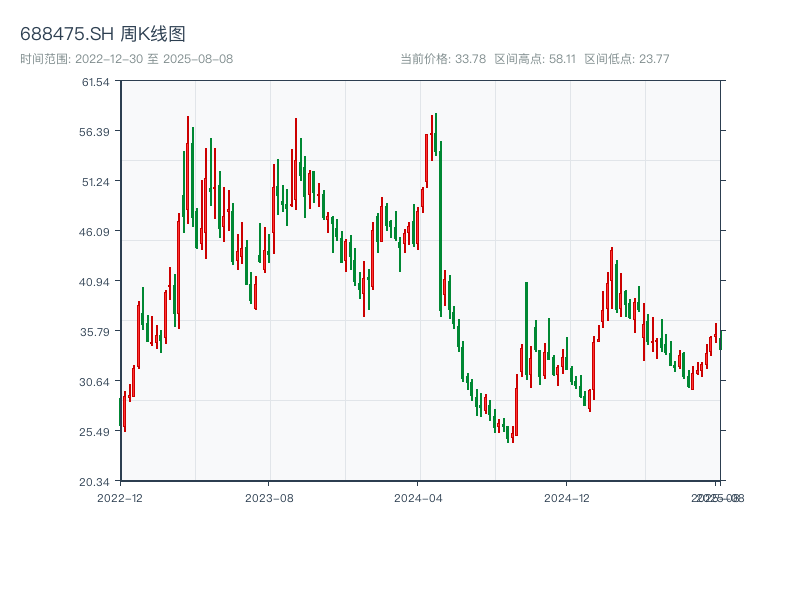Click the y-axis label 35.79
800x600 pixels.
94,332
